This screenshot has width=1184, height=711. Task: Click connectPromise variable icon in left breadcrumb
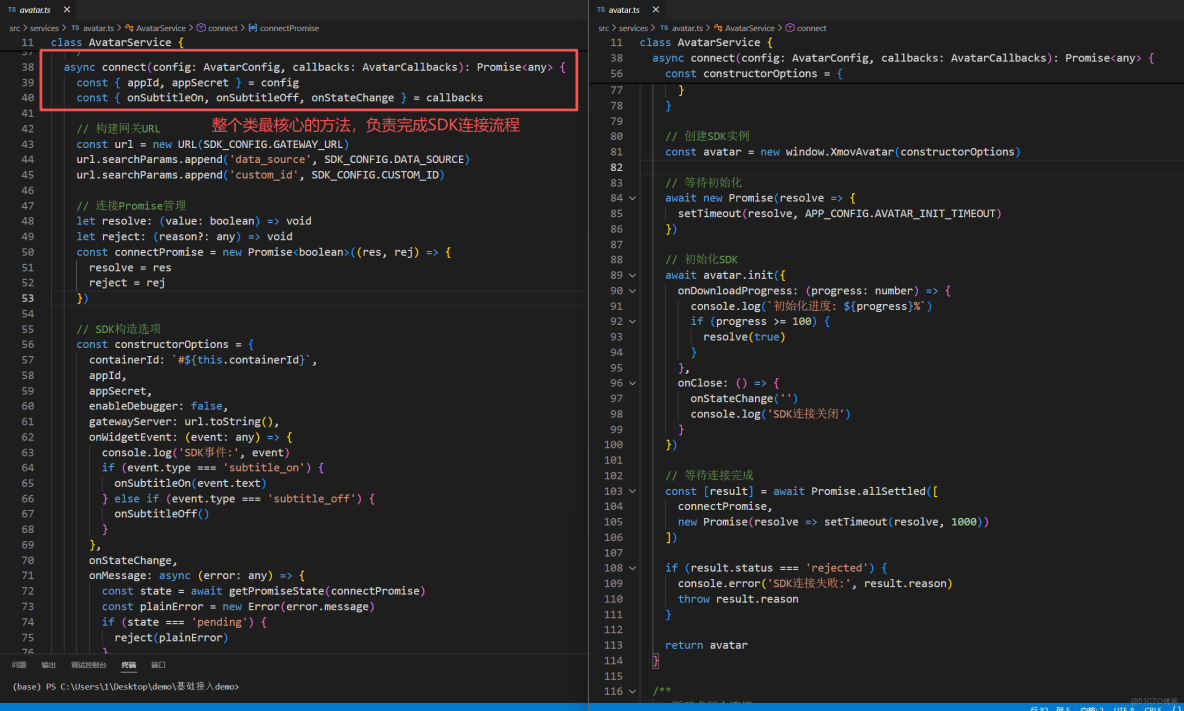click(x=252, y=28)
